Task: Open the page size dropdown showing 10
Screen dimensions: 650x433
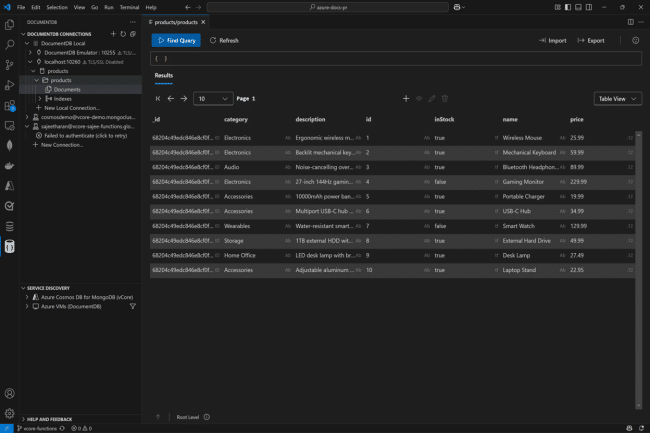Action: 213,99
